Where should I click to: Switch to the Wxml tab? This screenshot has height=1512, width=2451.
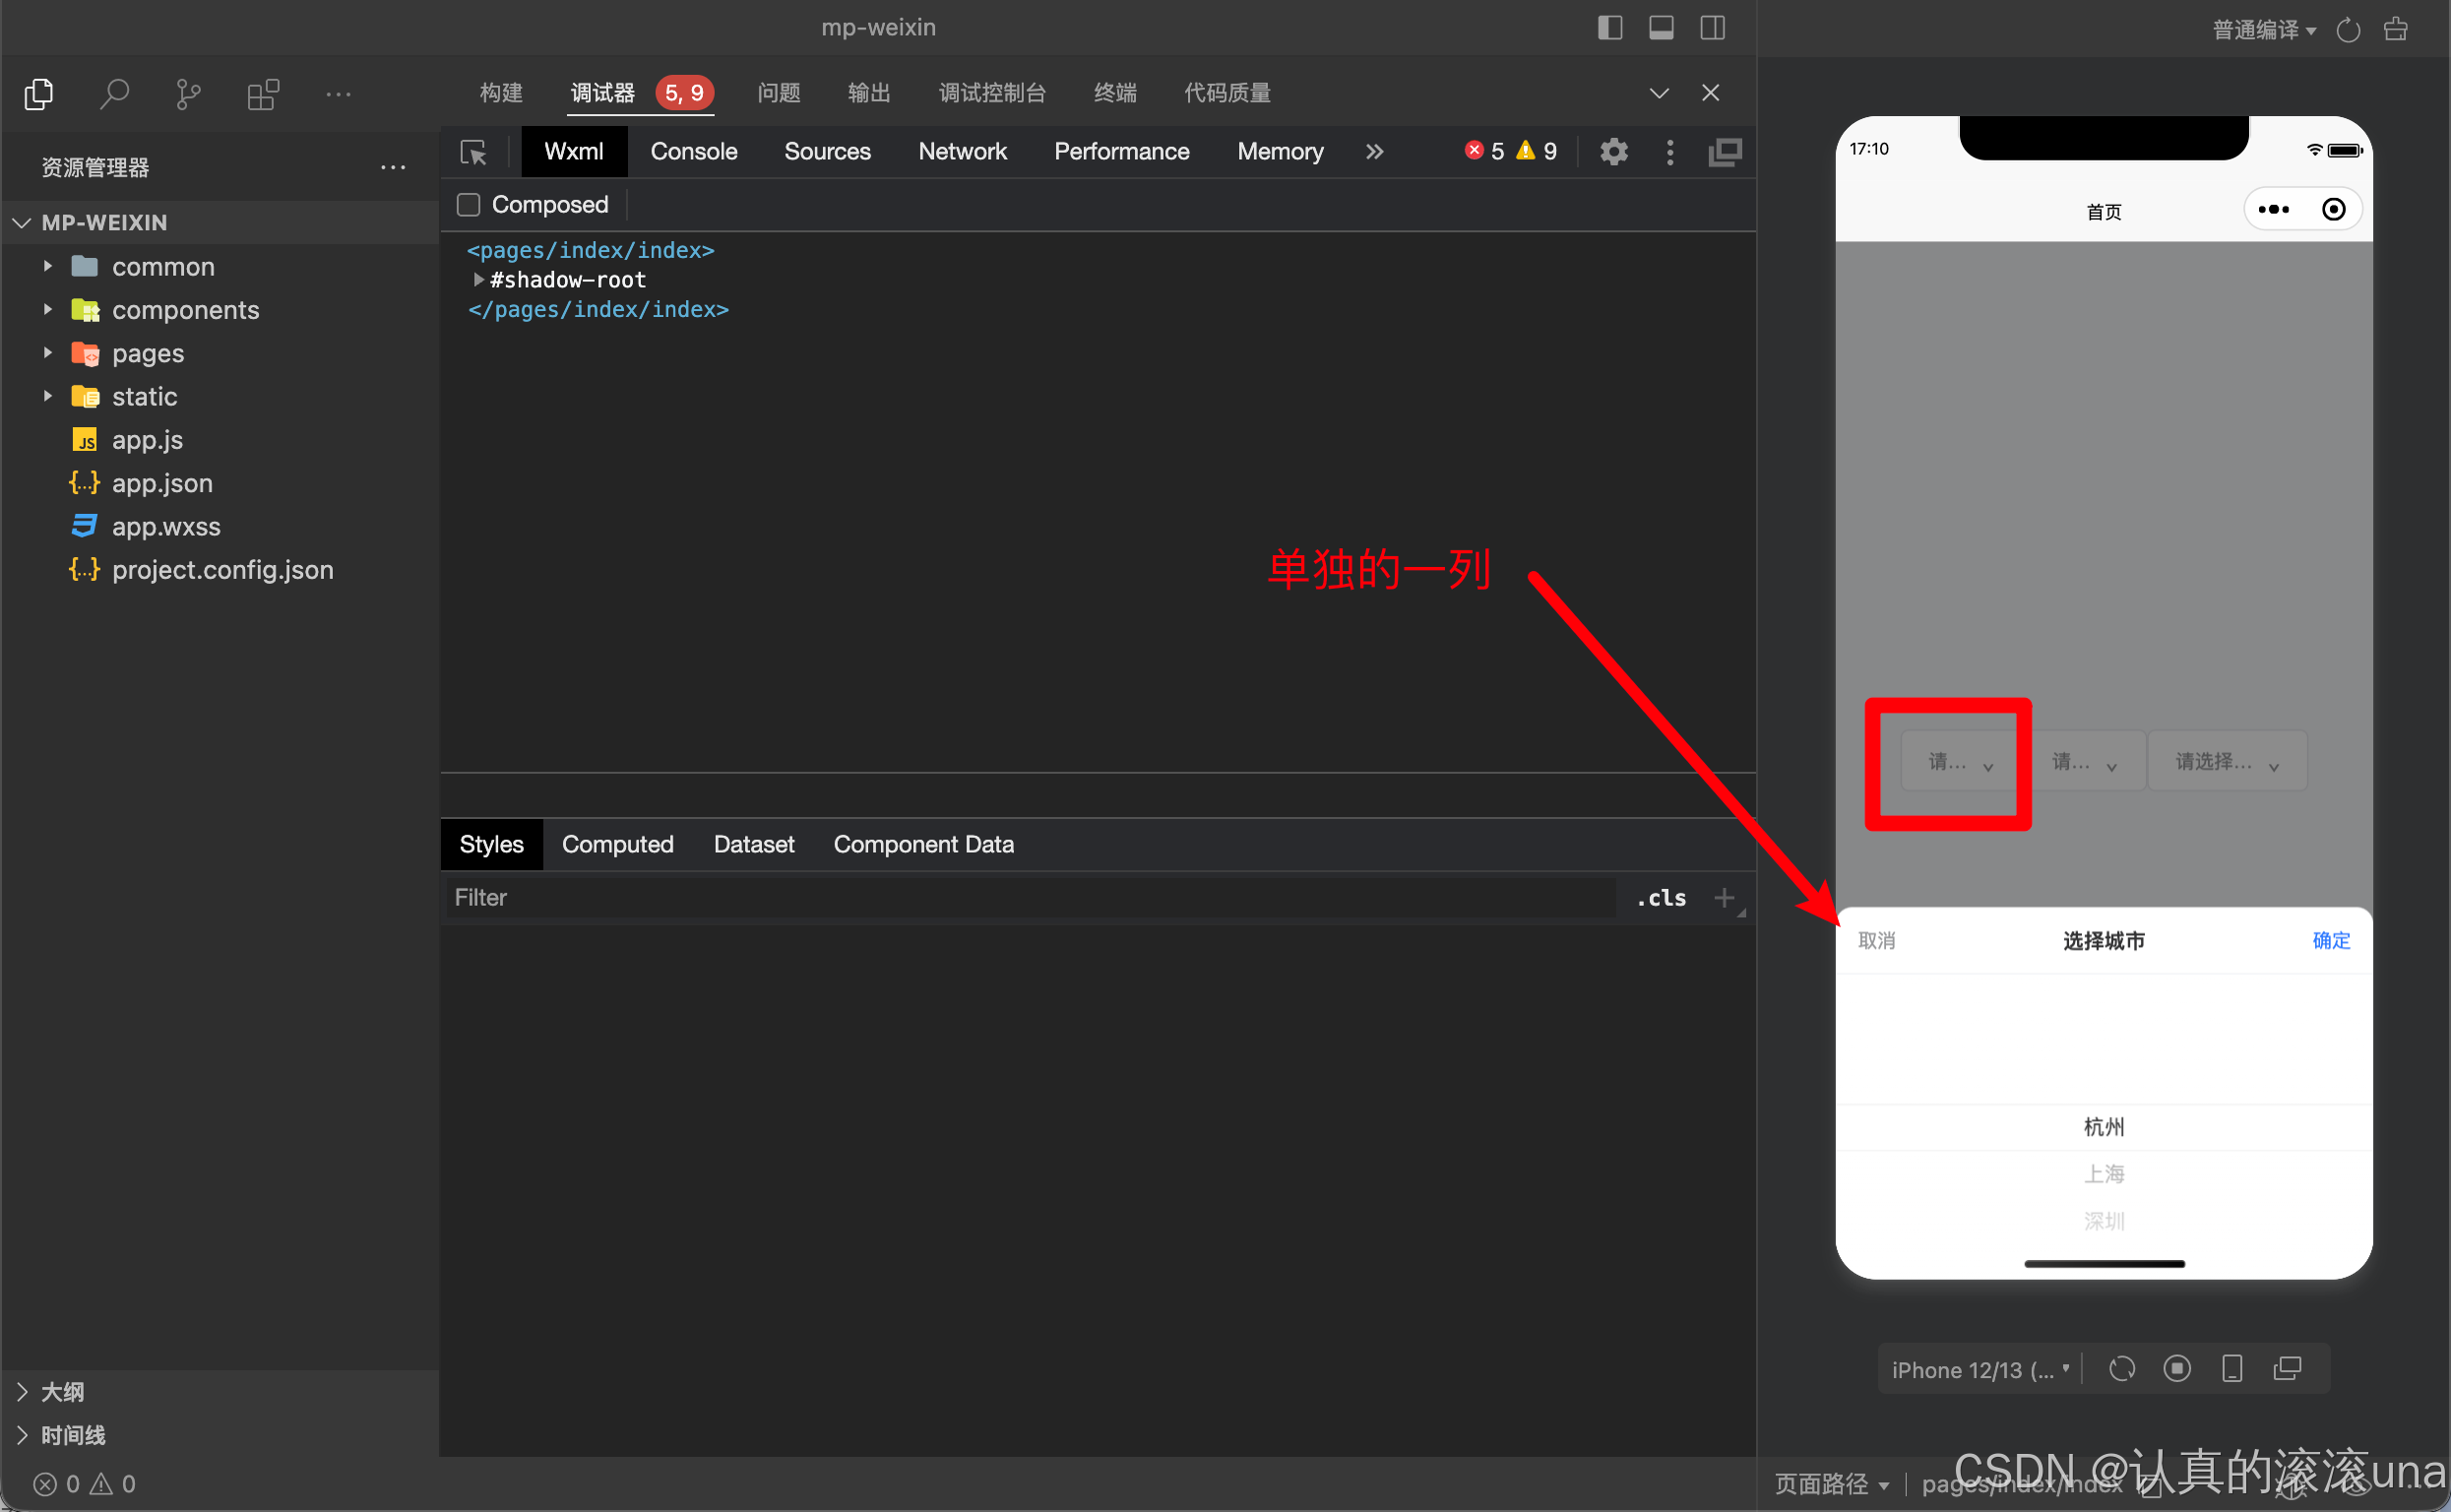coord(573,152)
